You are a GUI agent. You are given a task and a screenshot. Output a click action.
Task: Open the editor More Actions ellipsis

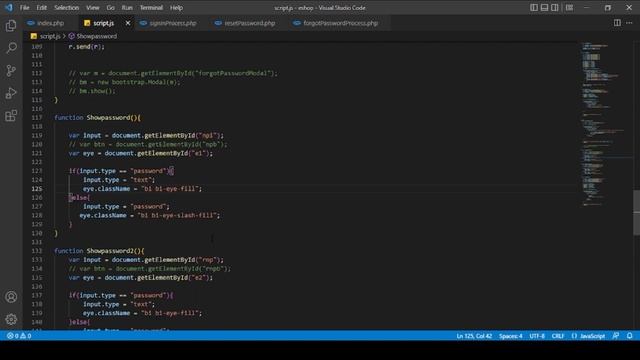click(x=629, y=23)
